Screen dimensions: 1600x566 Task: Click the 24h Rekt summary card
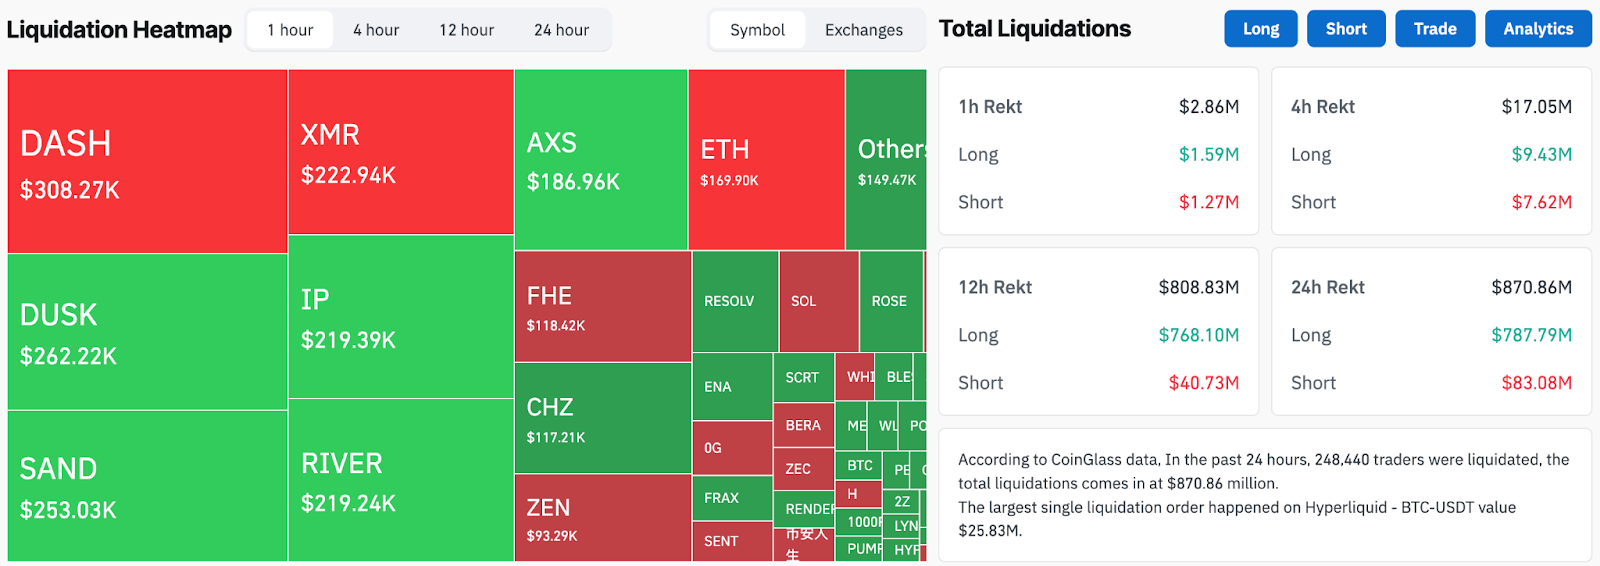click(1431, 333)
